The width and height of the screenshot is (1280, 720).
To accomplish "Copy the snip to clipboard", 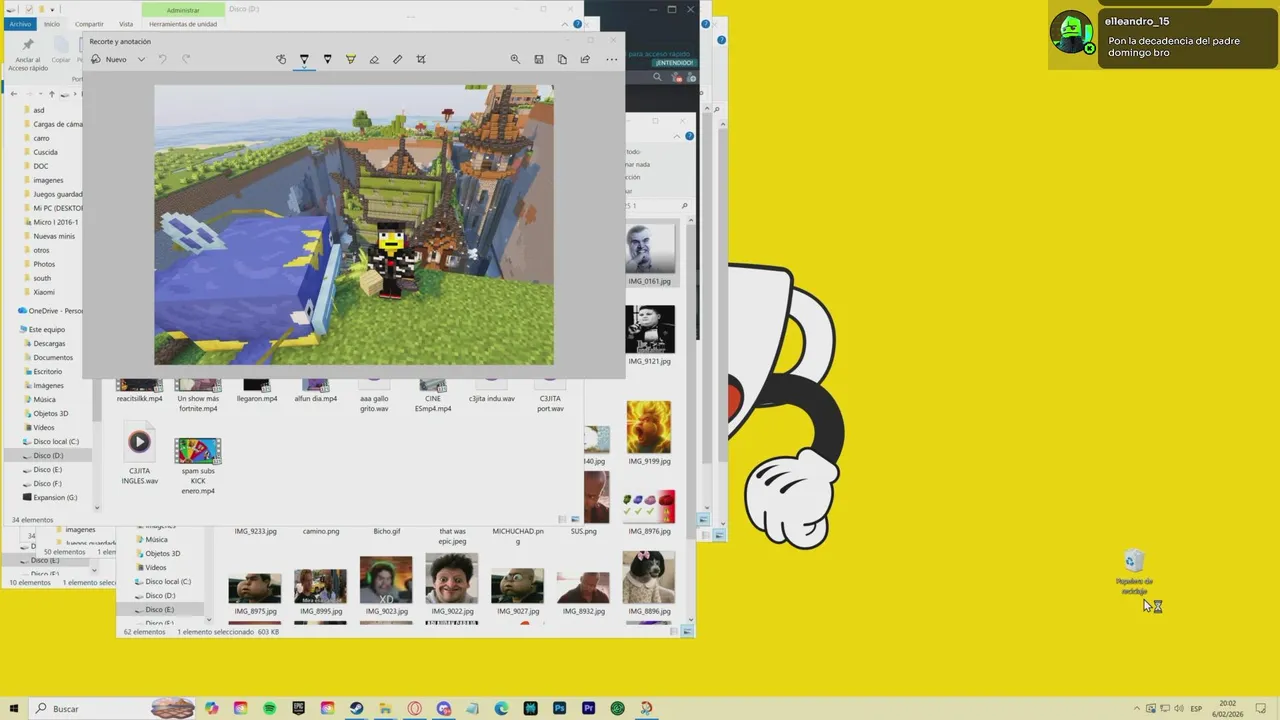I will pos(562,59).
